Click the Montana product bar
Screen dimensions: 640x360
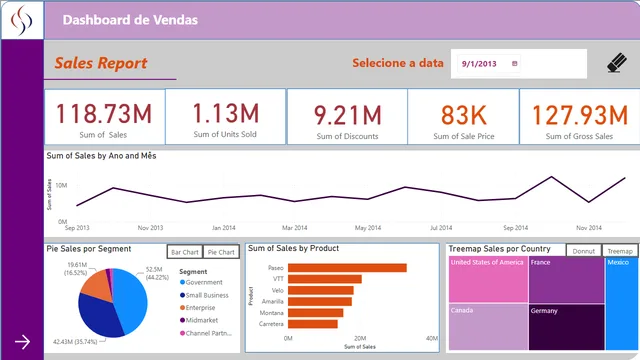tap(316, 313)
